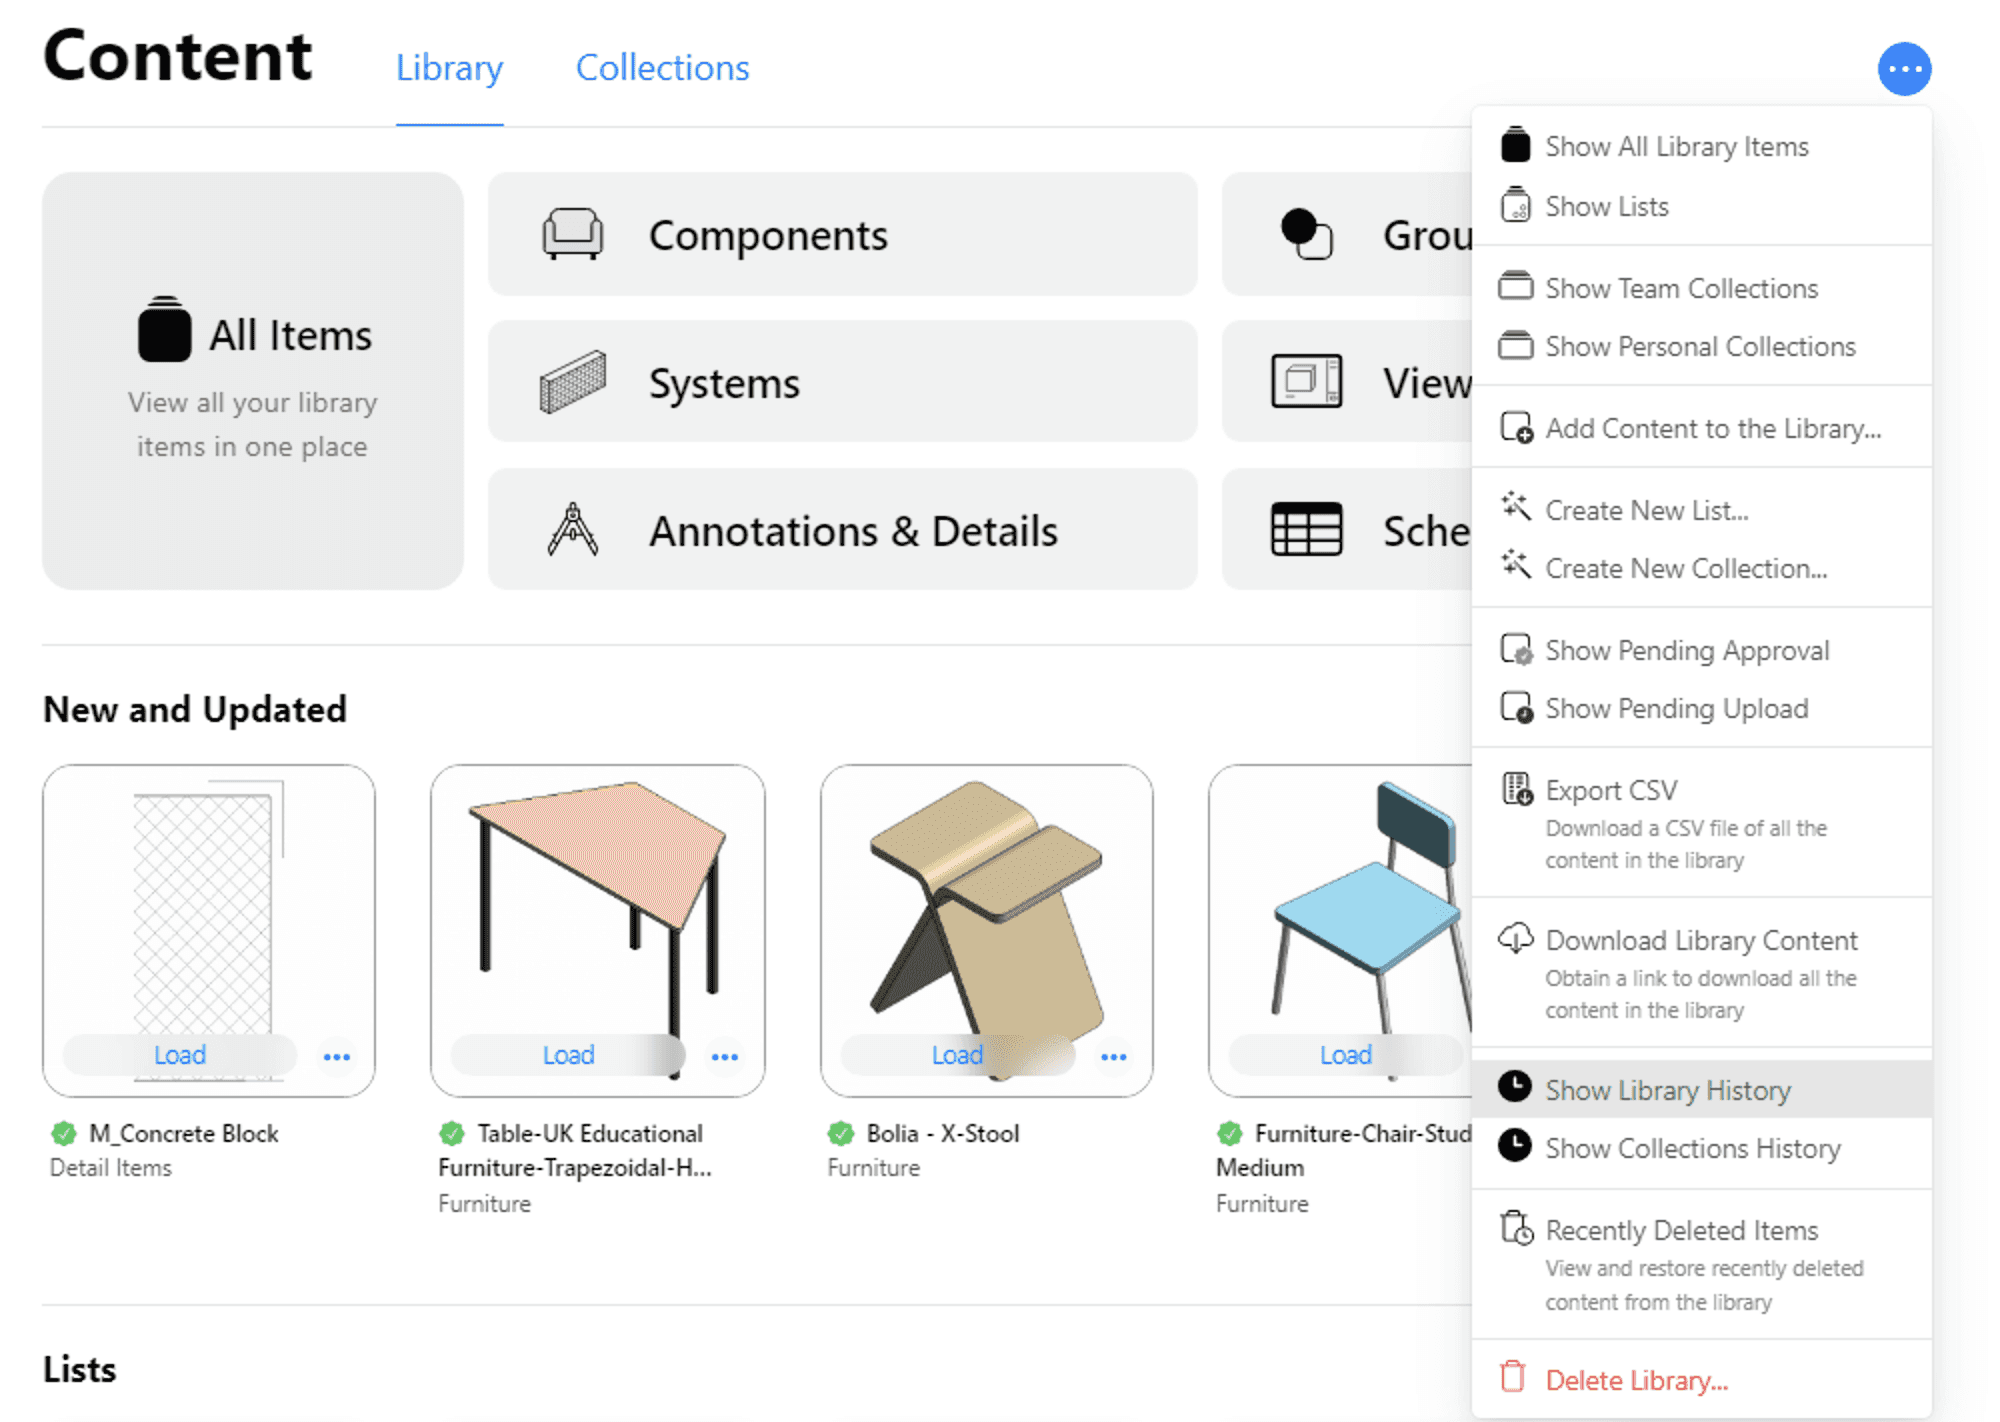Image resolution: width=2000 pixels, height=1422 pixels.
Task: Open Recently Deleted Items
Action: click(1681, 1230)
